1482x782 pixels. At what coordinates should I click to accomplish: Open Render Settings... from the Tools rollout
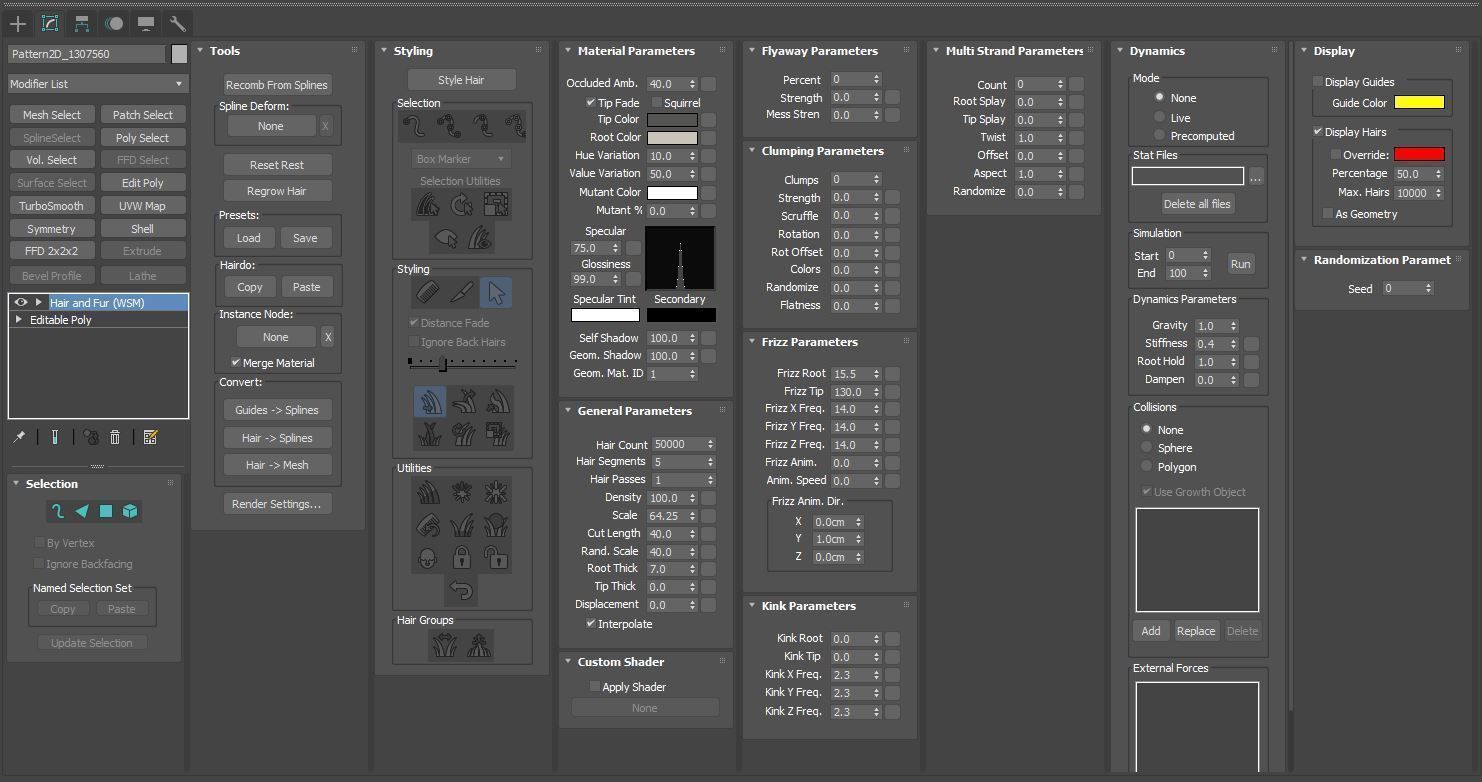[x=276, y=504]
